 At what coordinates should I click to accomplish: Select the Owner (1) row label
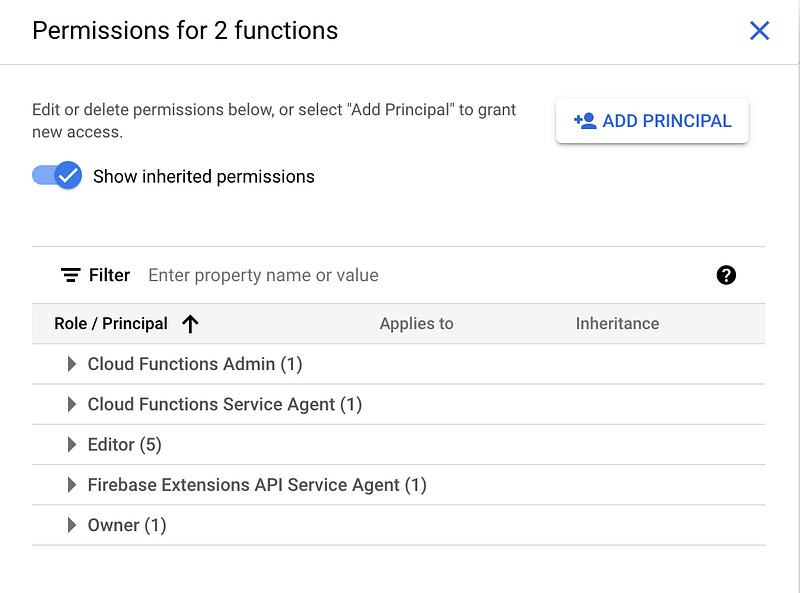[x=127, y=525]
